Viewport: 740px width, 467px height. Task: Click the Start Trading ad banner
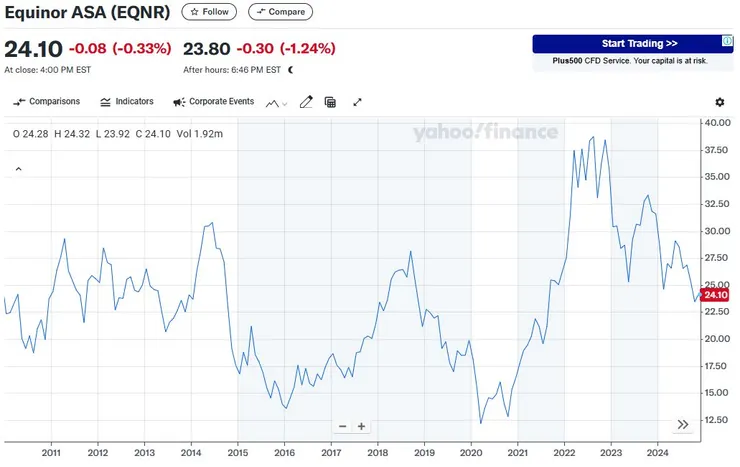click(633, 44)
